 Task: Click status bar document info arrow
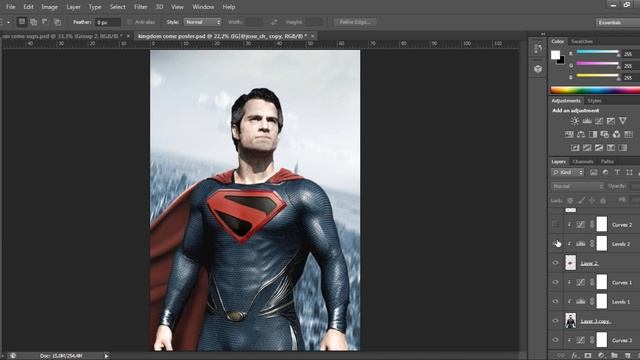click(x=106, y=356)
